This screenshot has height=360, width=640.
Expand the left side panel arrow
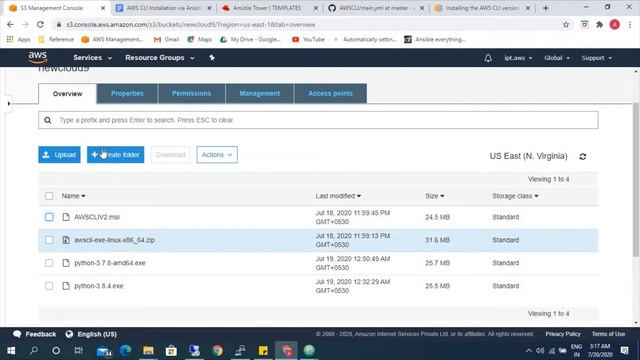coord(9,103)
